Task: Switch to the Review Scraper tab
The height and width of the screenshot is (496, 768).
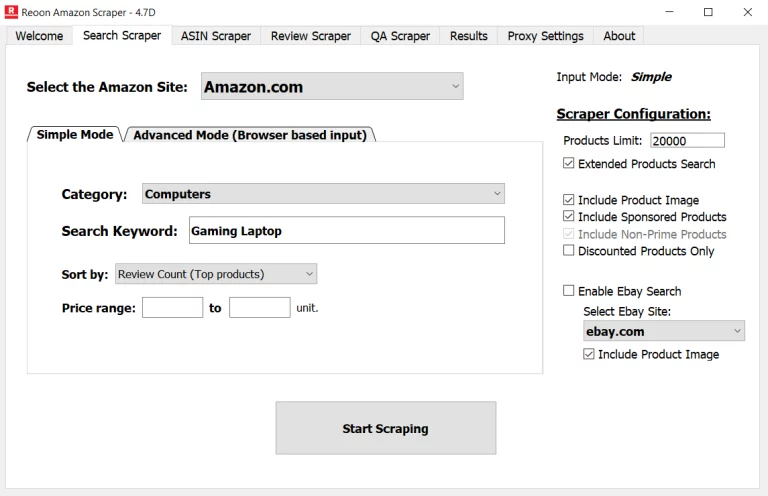Action: [x=311, y=36]
